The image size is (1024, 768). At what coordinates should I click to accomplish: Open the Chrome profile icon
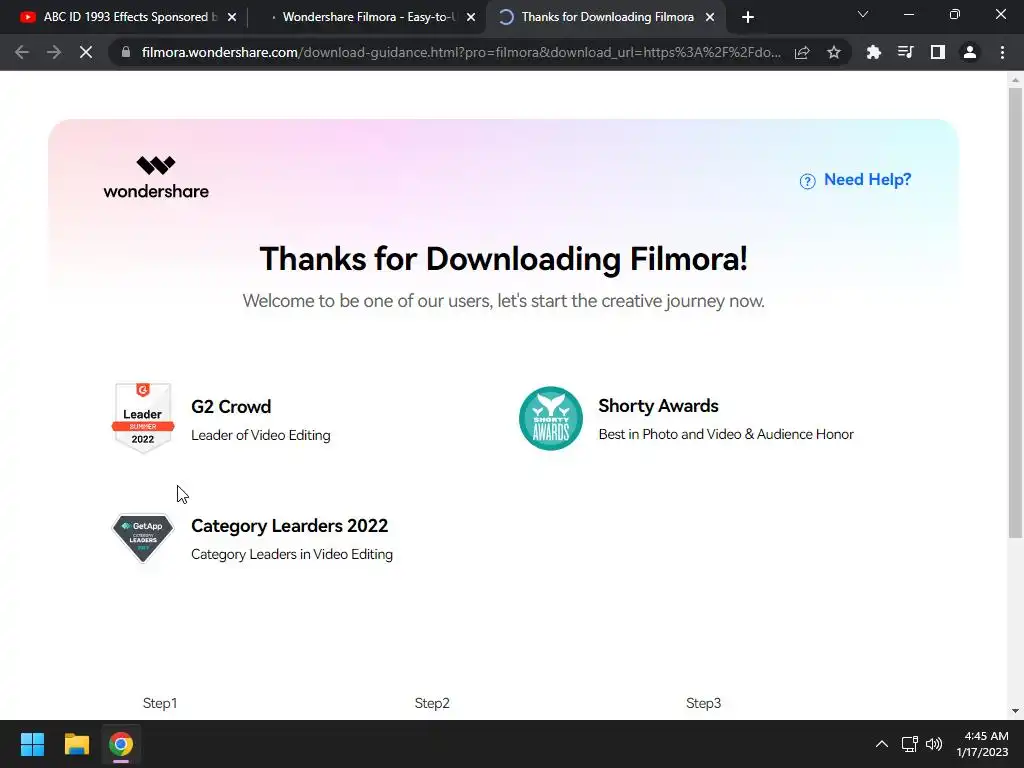970,52
